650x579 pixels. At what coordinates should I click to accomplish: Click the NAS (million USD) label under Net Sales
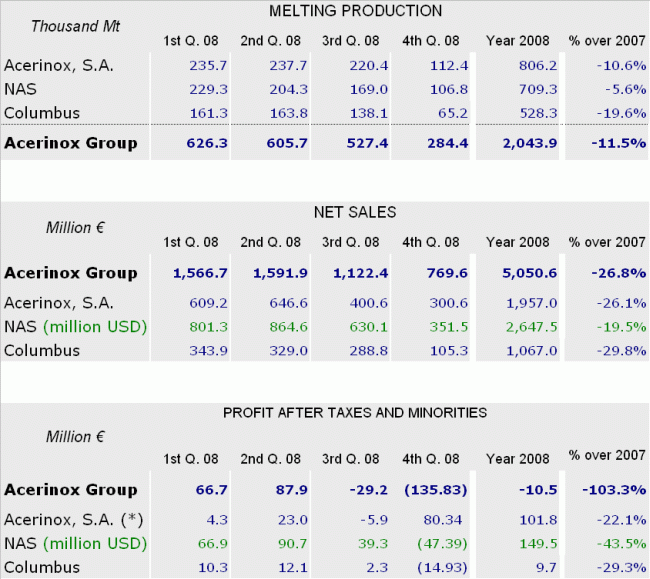coord(75,326)
